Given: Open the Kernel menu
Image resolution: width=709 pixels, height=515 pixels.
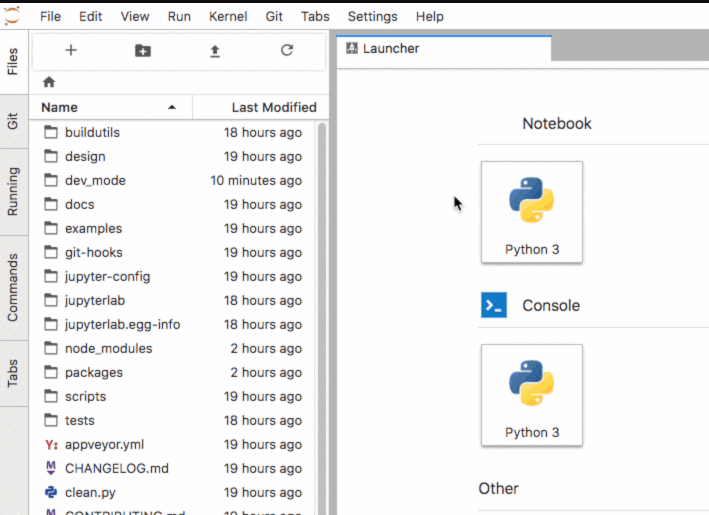Looking at the screenshot, I should pos(228,17).
